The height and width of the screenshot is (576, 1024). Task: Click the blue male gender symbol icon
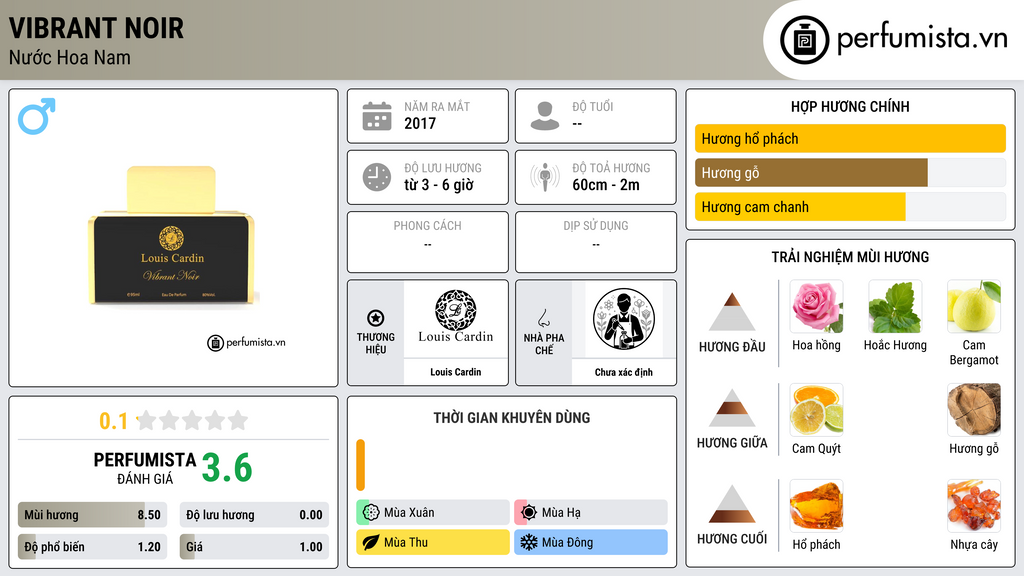pyautogui.click(x=37, y=116)
